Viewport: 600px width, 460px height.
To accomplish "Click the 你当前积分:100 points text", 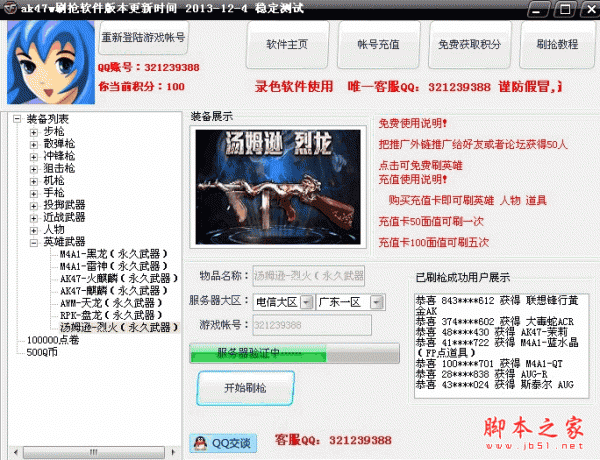I will 142,86.
